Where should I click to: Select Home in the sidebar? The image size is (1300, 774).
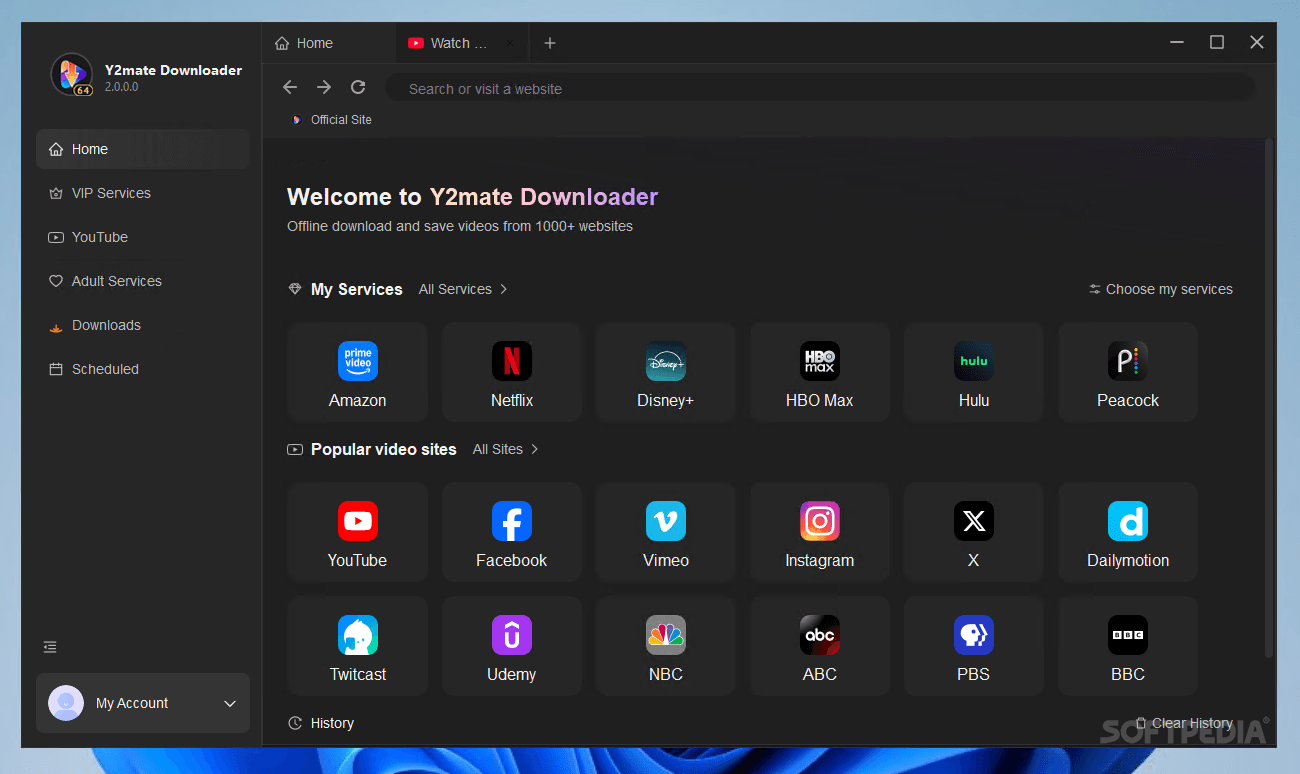[143, 149]
